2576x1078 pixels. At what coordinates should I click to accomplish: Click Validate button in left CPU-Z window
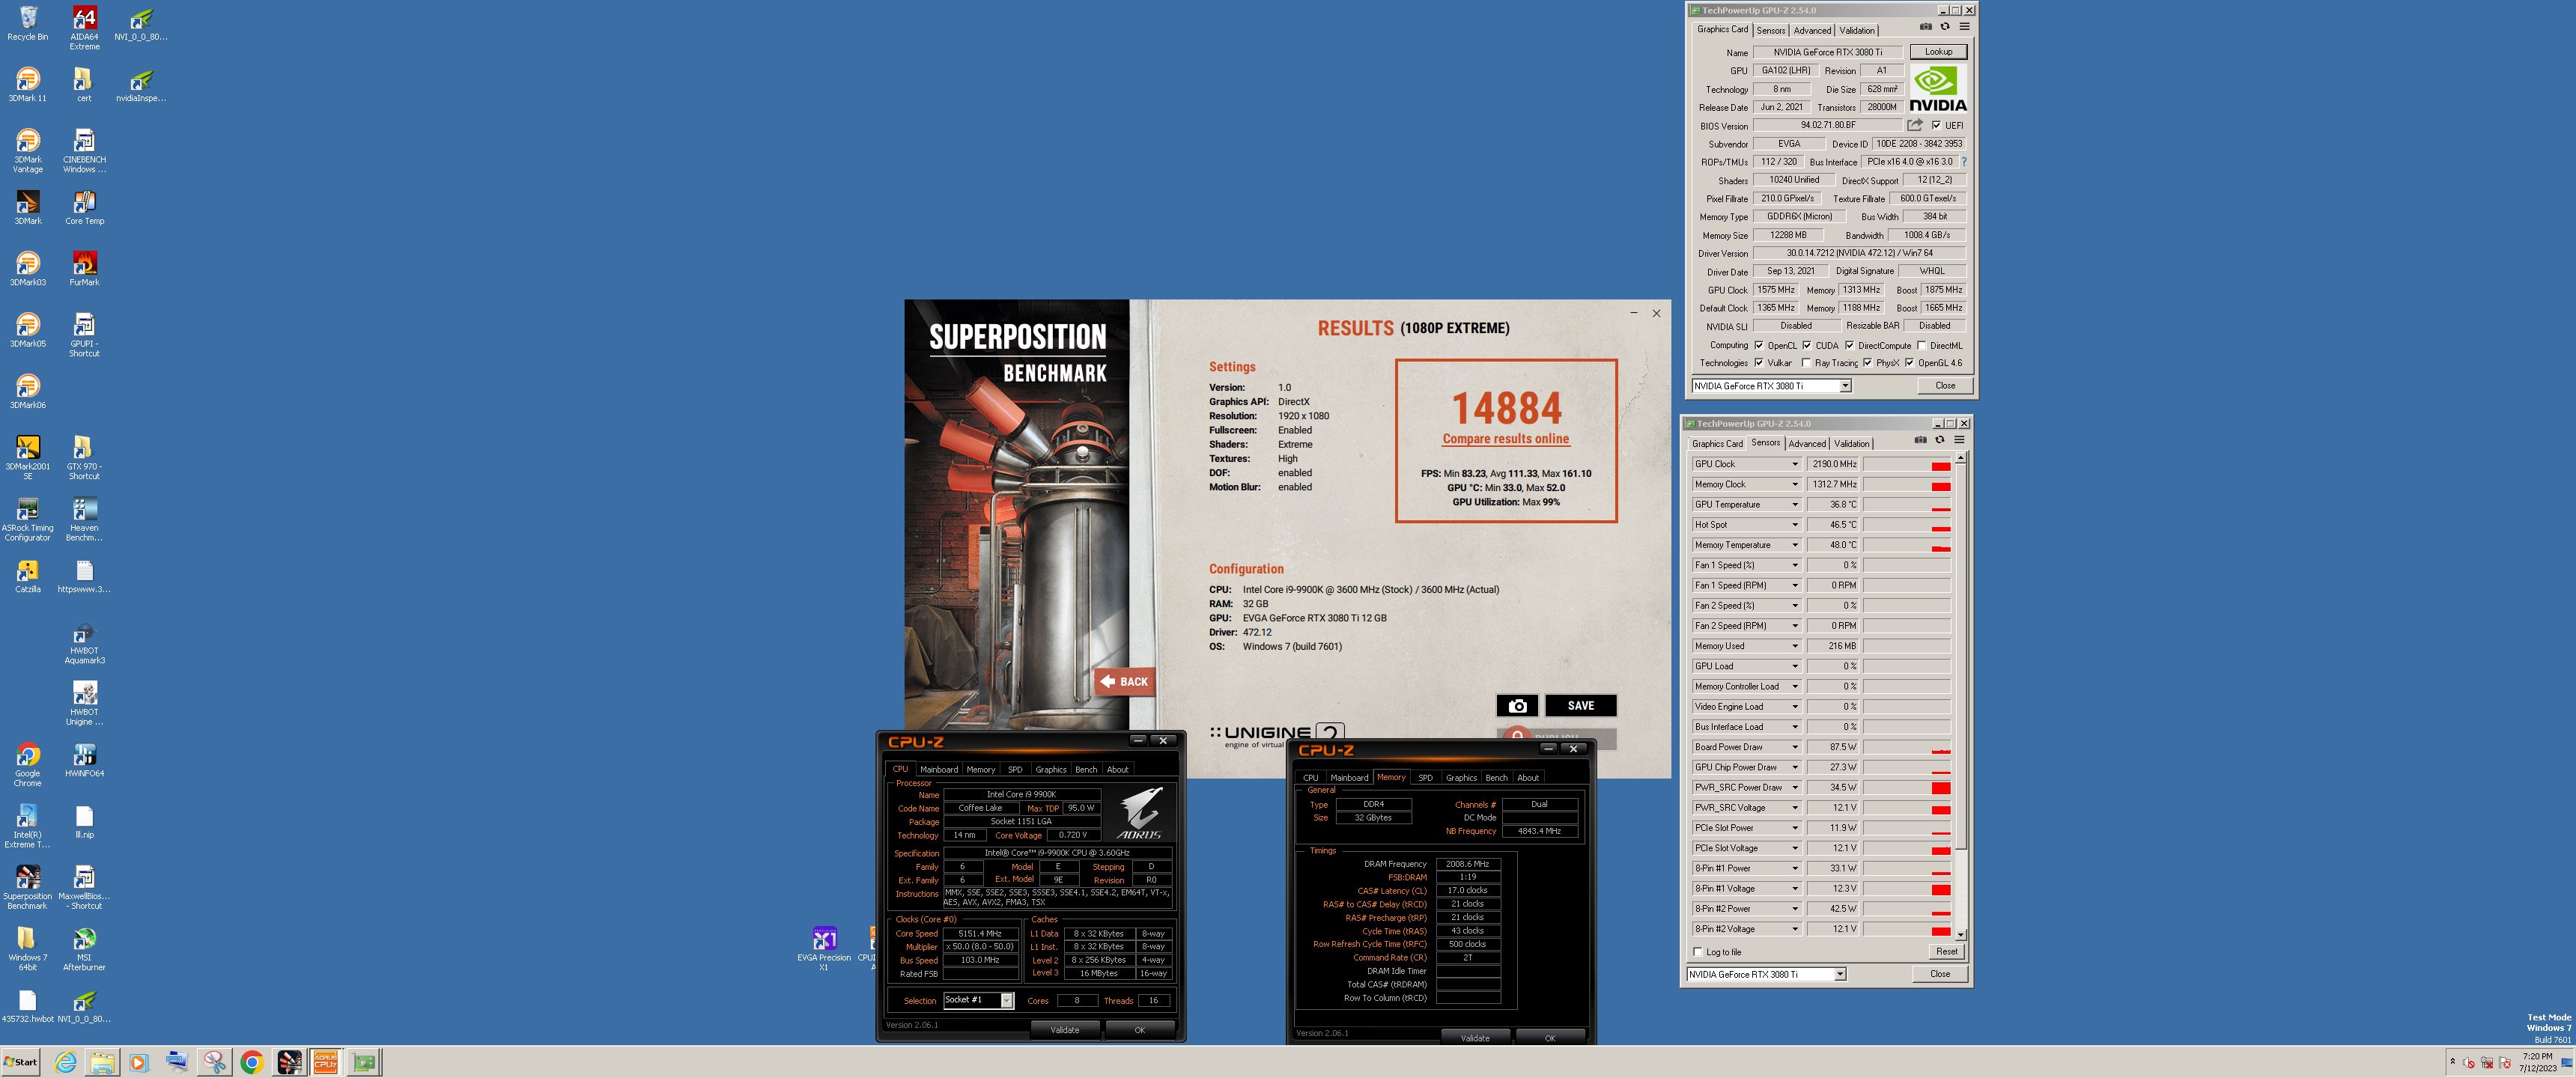coord(1064,1029)
